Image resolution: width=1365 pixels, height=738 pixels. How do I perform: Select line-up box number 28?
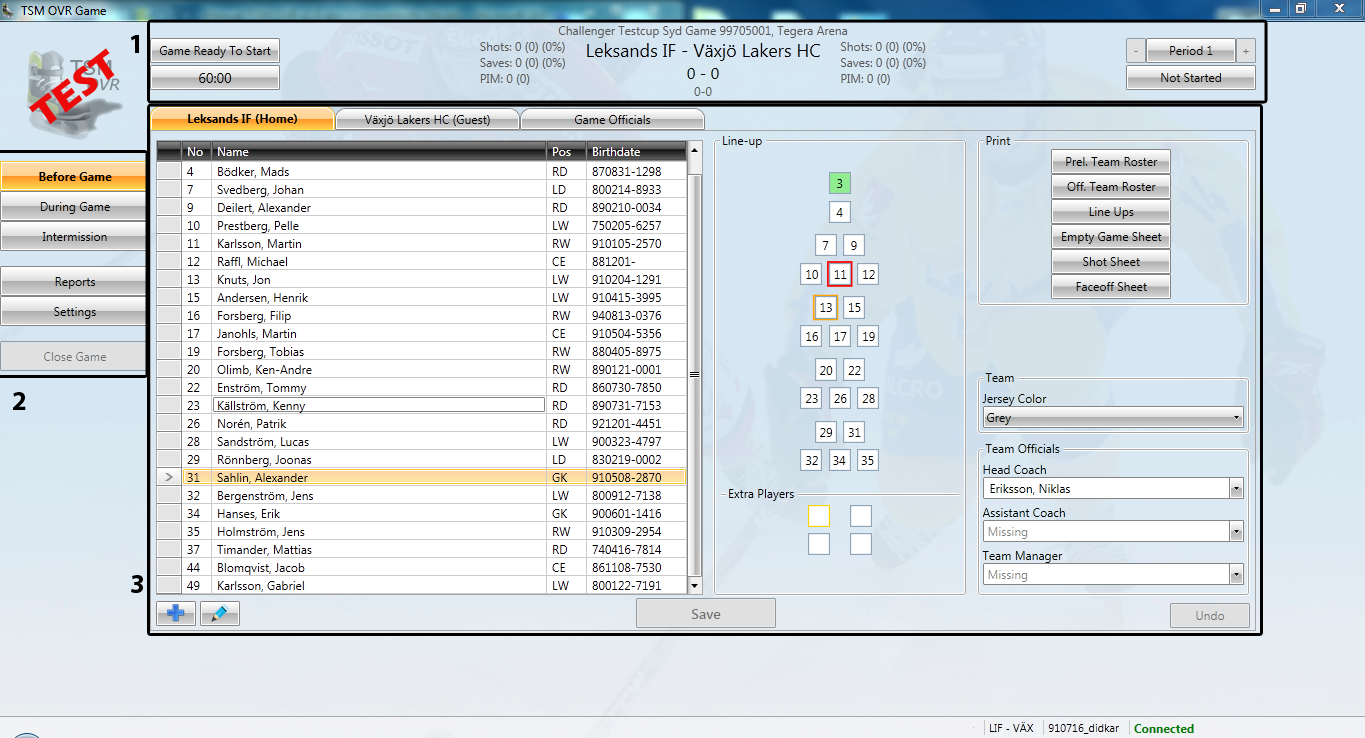tap(868, 398)
